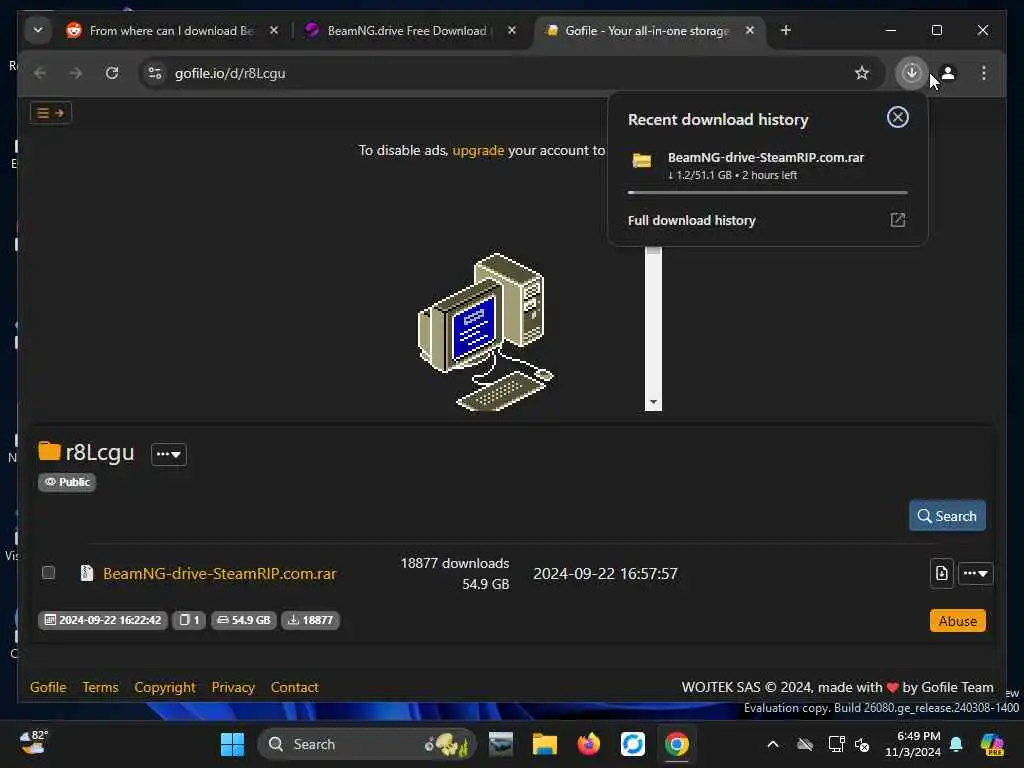Click the retro computer ad image
The height and width of the screenshot is (768, 1024).
[487, 332]
